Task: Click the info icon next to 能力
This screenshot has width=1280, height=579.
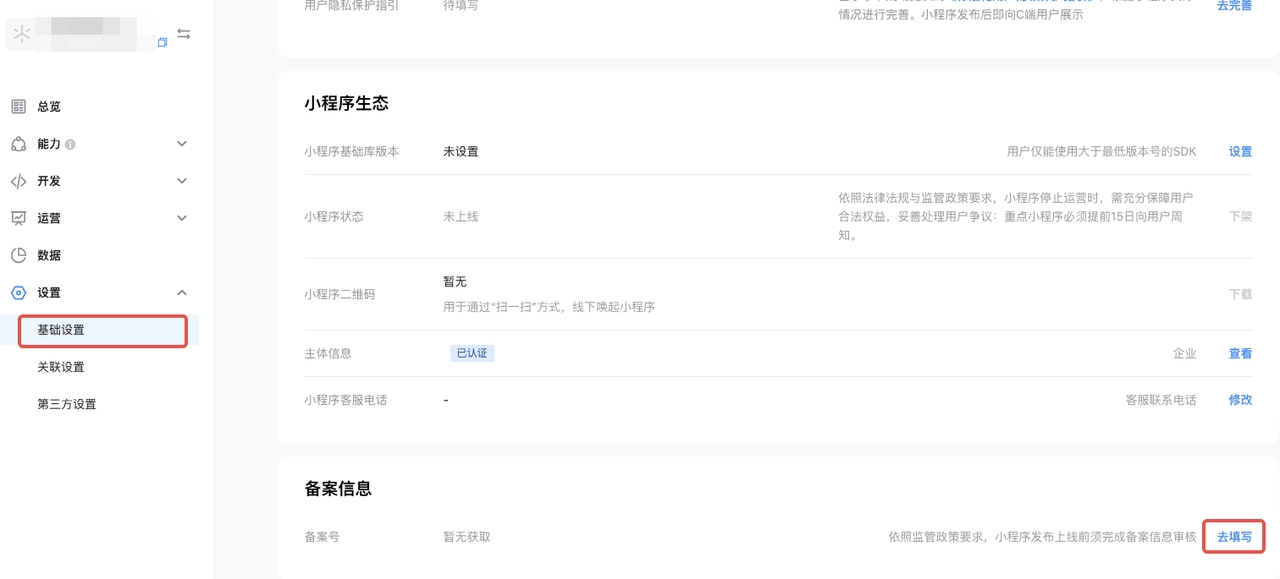Action: (x=70, y=145)
